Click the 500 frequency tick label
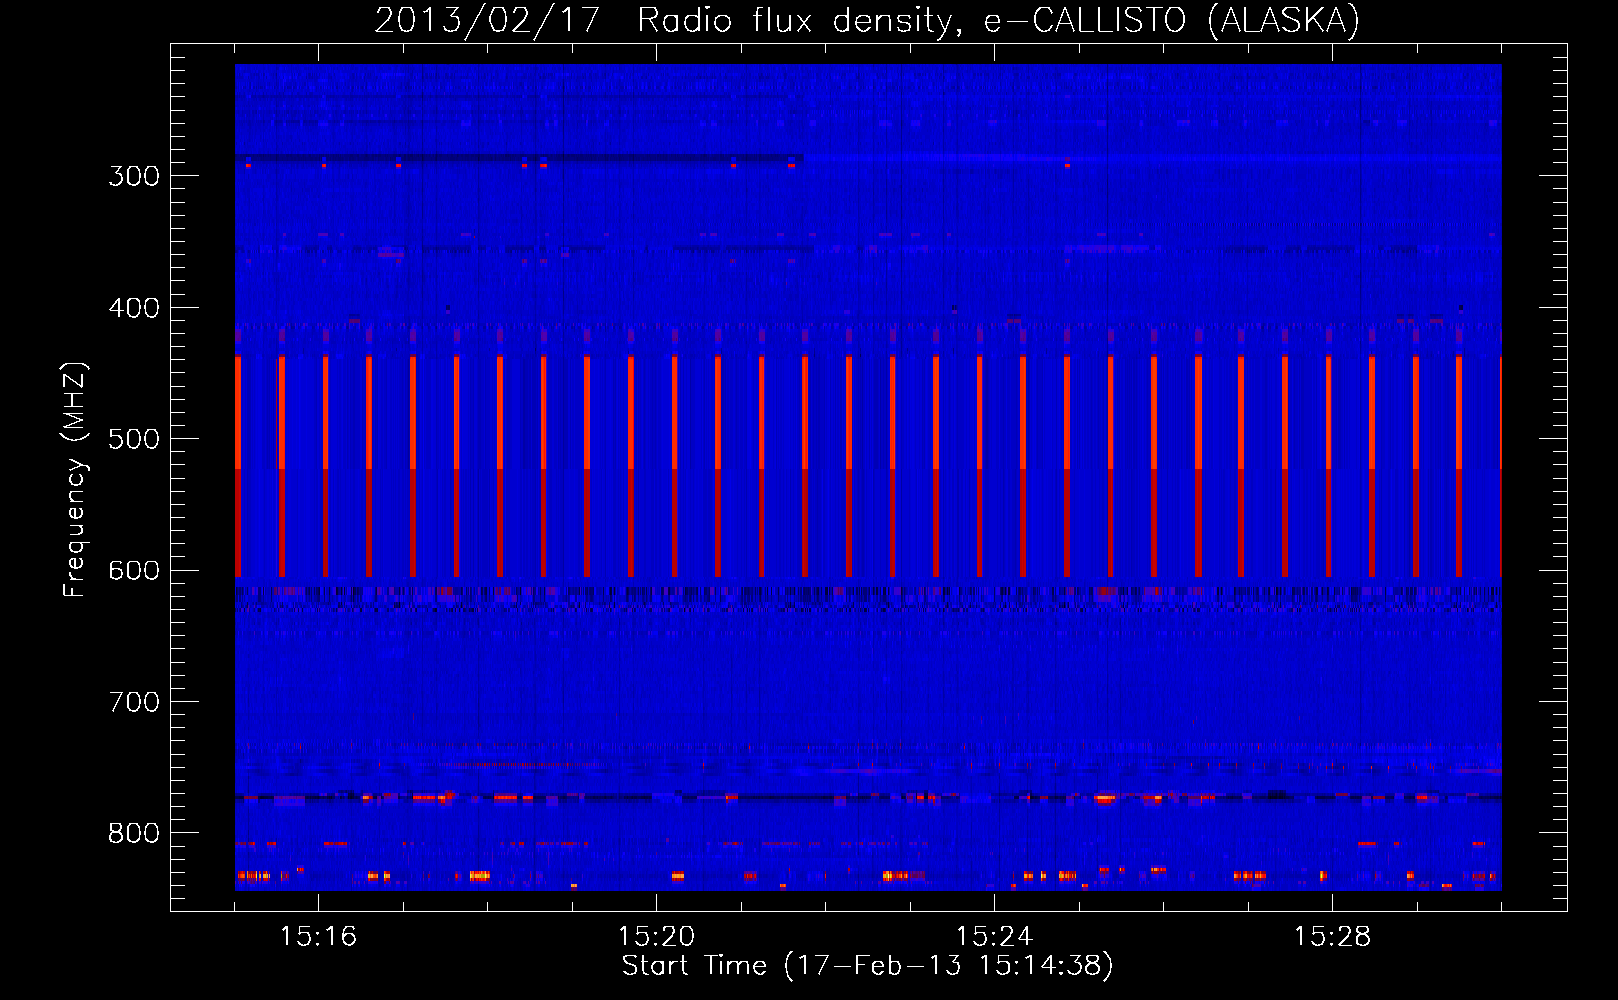The width and height of the screenshot is (1618, 1000). pyautogui.click(x=134, y=439)
